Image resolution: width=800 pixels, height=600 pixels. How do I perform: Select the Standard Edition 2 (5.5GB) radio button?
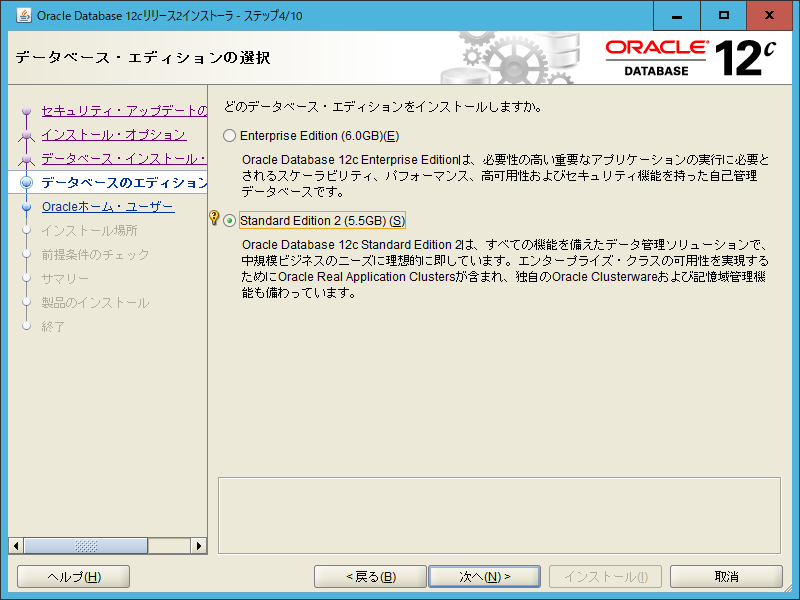click(x=230, y=218)
